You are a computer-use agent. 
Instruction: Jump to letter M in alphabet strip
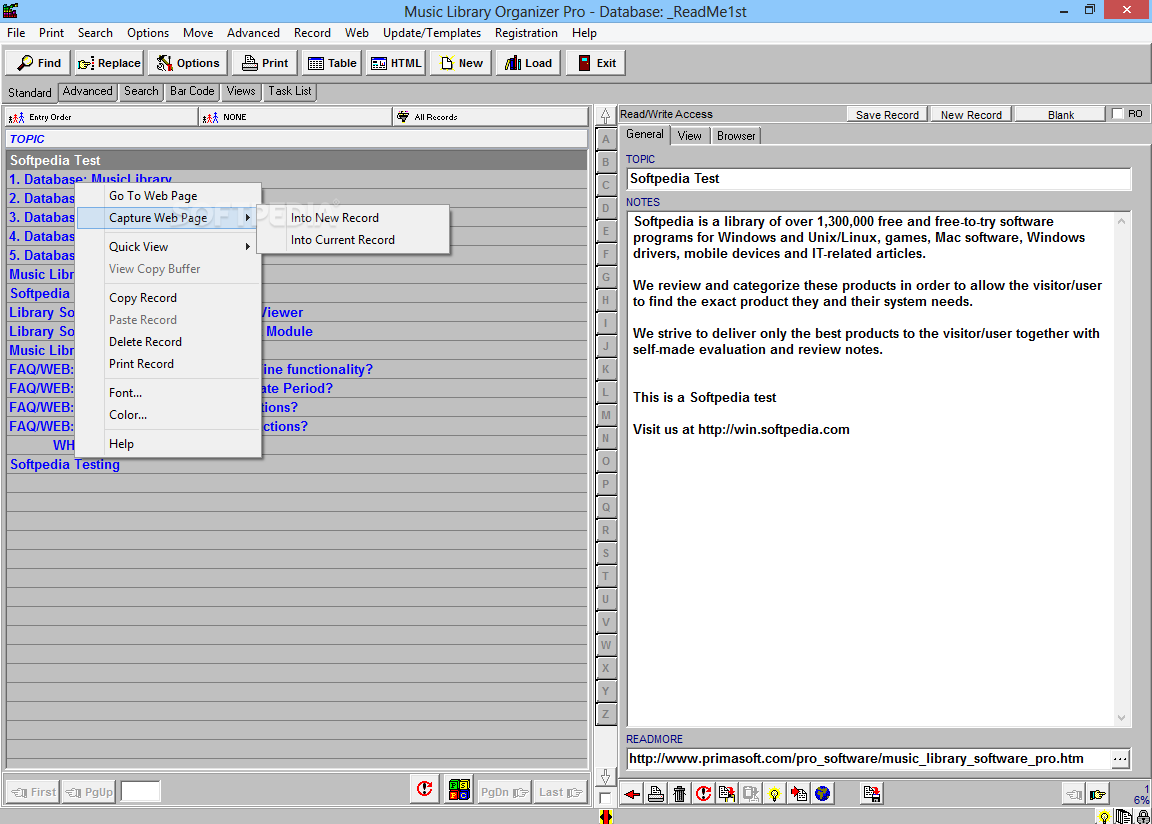tap(605, 416)
